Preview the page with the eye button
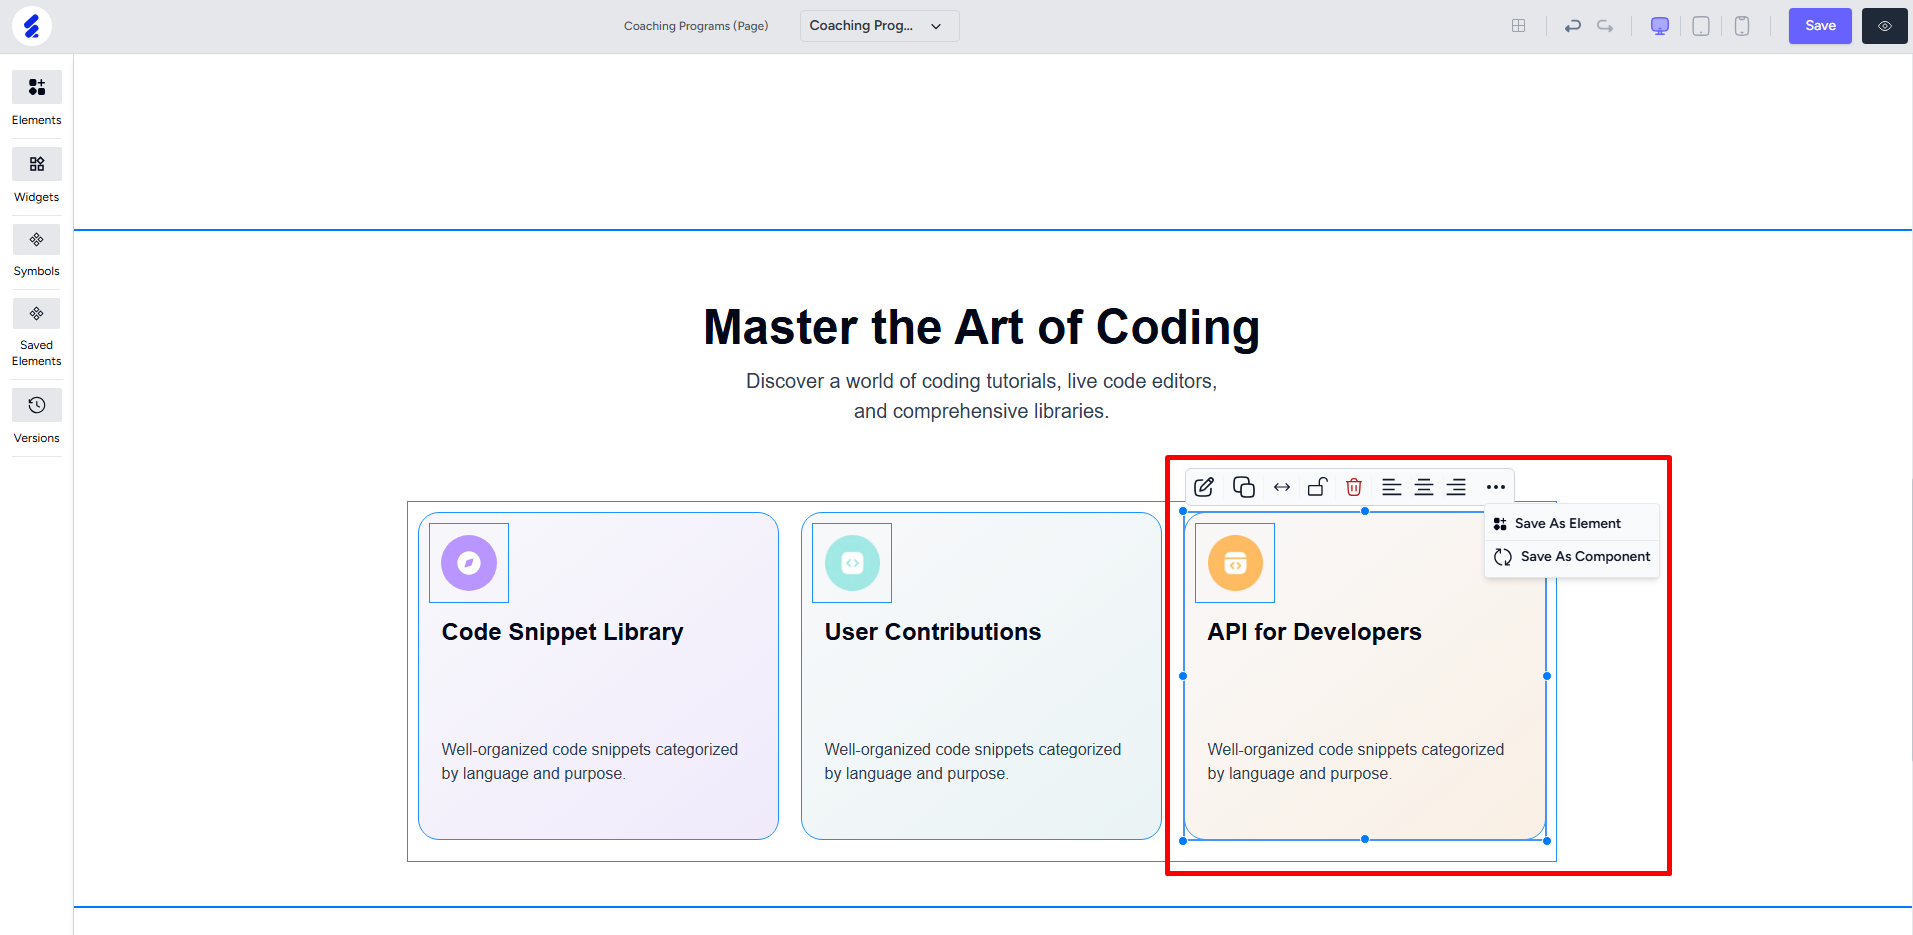Image resolution: width=1913 pixels, height=935 pixels. 1885,26
